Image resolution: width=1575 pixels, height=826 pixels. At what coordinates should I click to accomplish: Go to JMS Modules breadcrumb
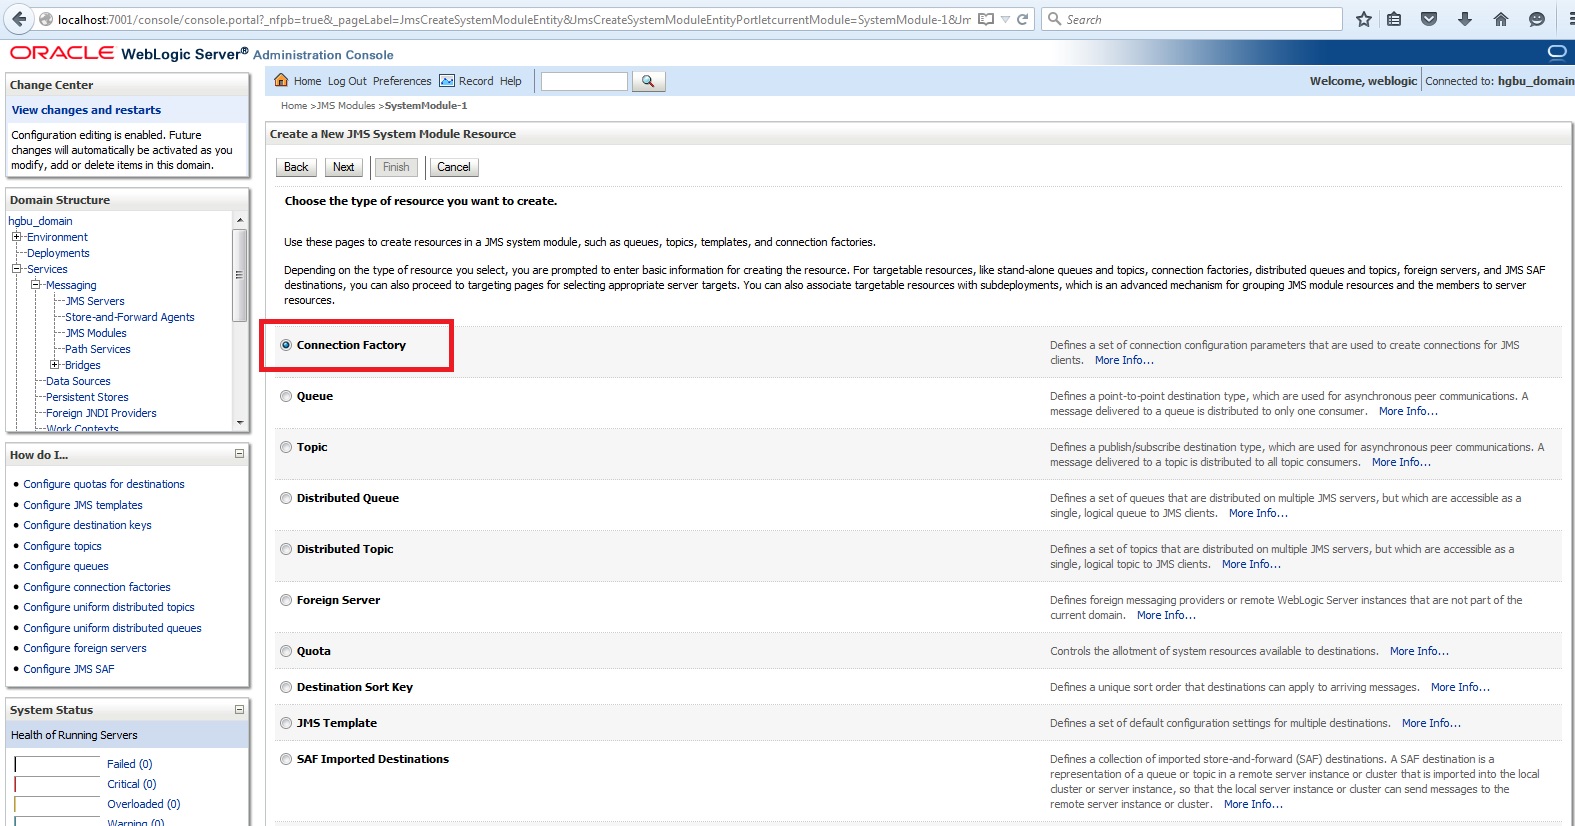pos(346,105)
